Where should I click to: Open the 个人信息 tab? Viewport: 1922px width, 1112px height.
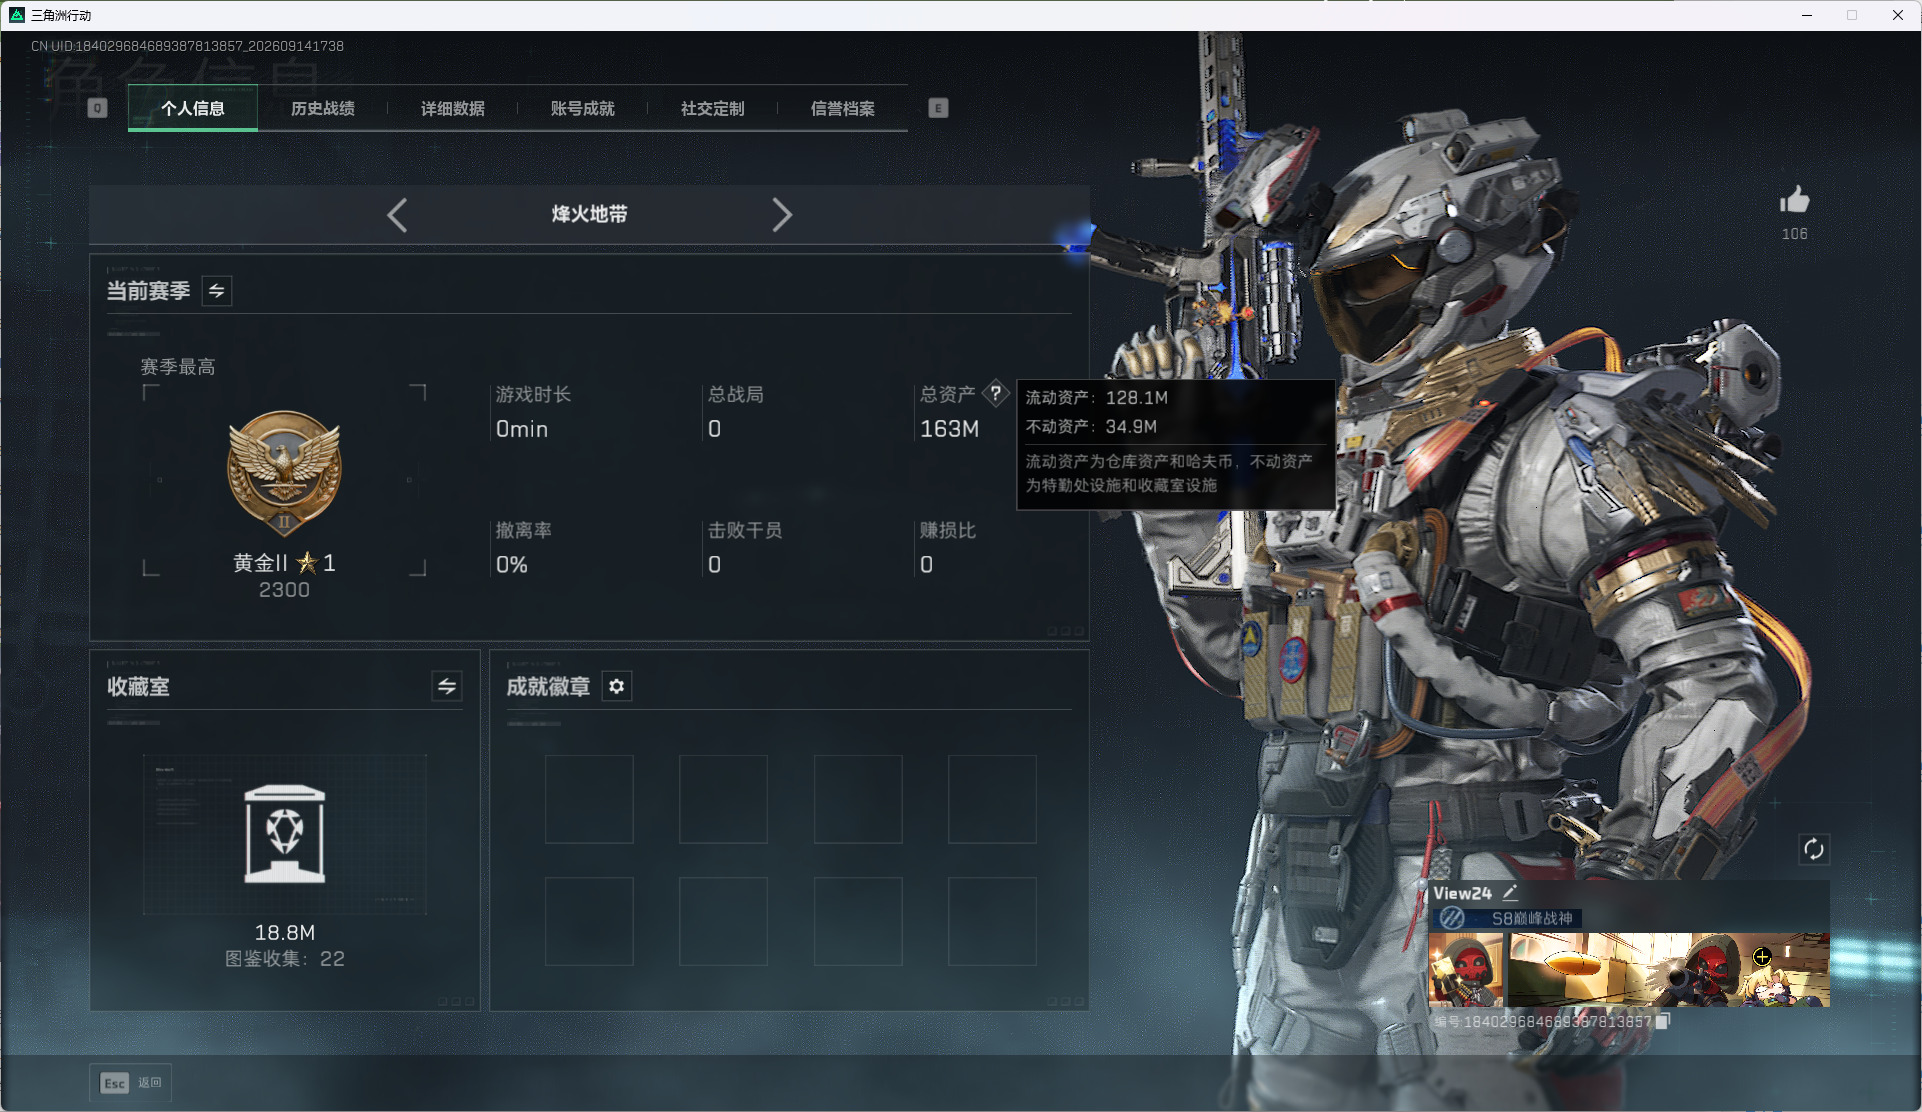pos(193,108)
